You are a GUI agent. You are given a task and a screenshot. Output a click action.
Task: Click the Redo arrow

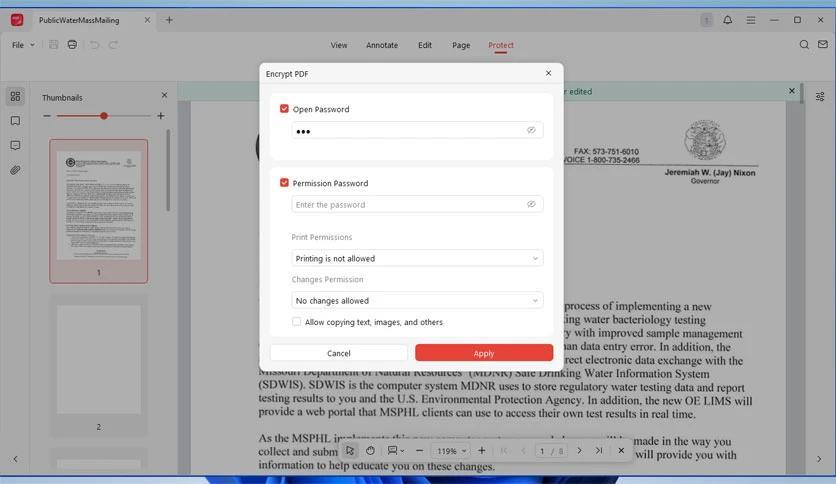pos(113,45)
